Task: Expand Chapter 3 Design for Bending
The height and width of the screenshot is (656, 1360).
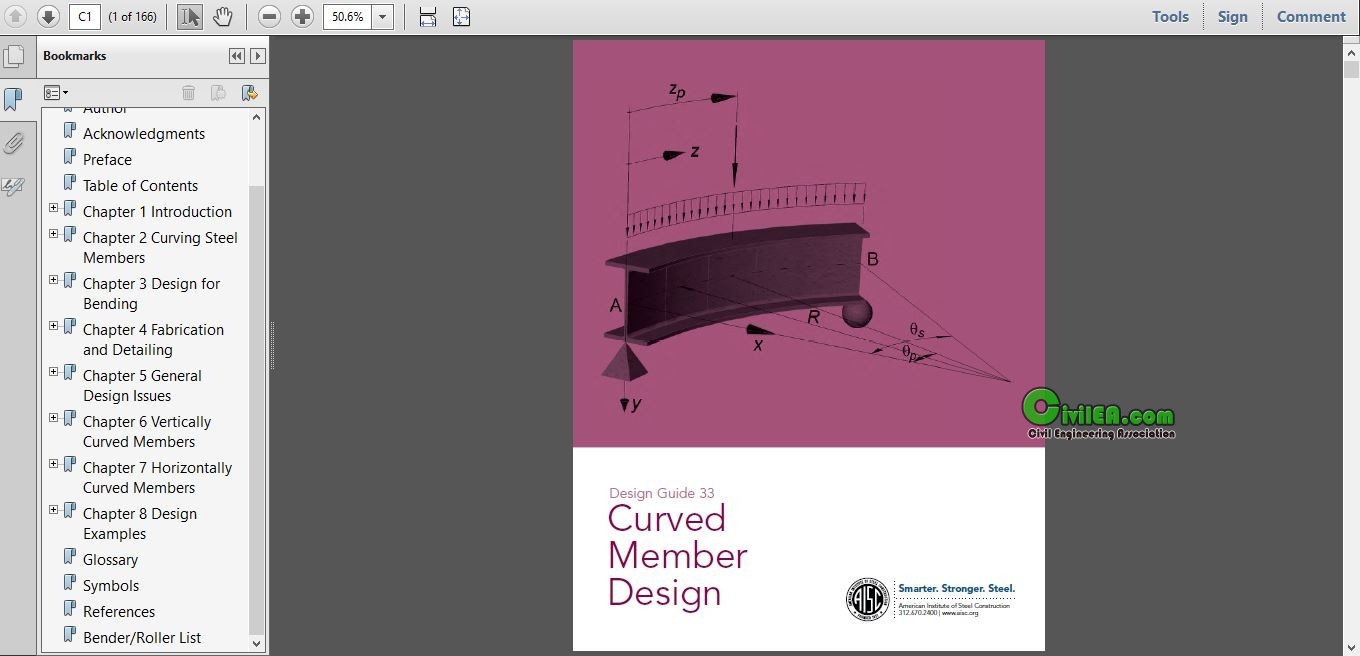Action: coord(54,280)
